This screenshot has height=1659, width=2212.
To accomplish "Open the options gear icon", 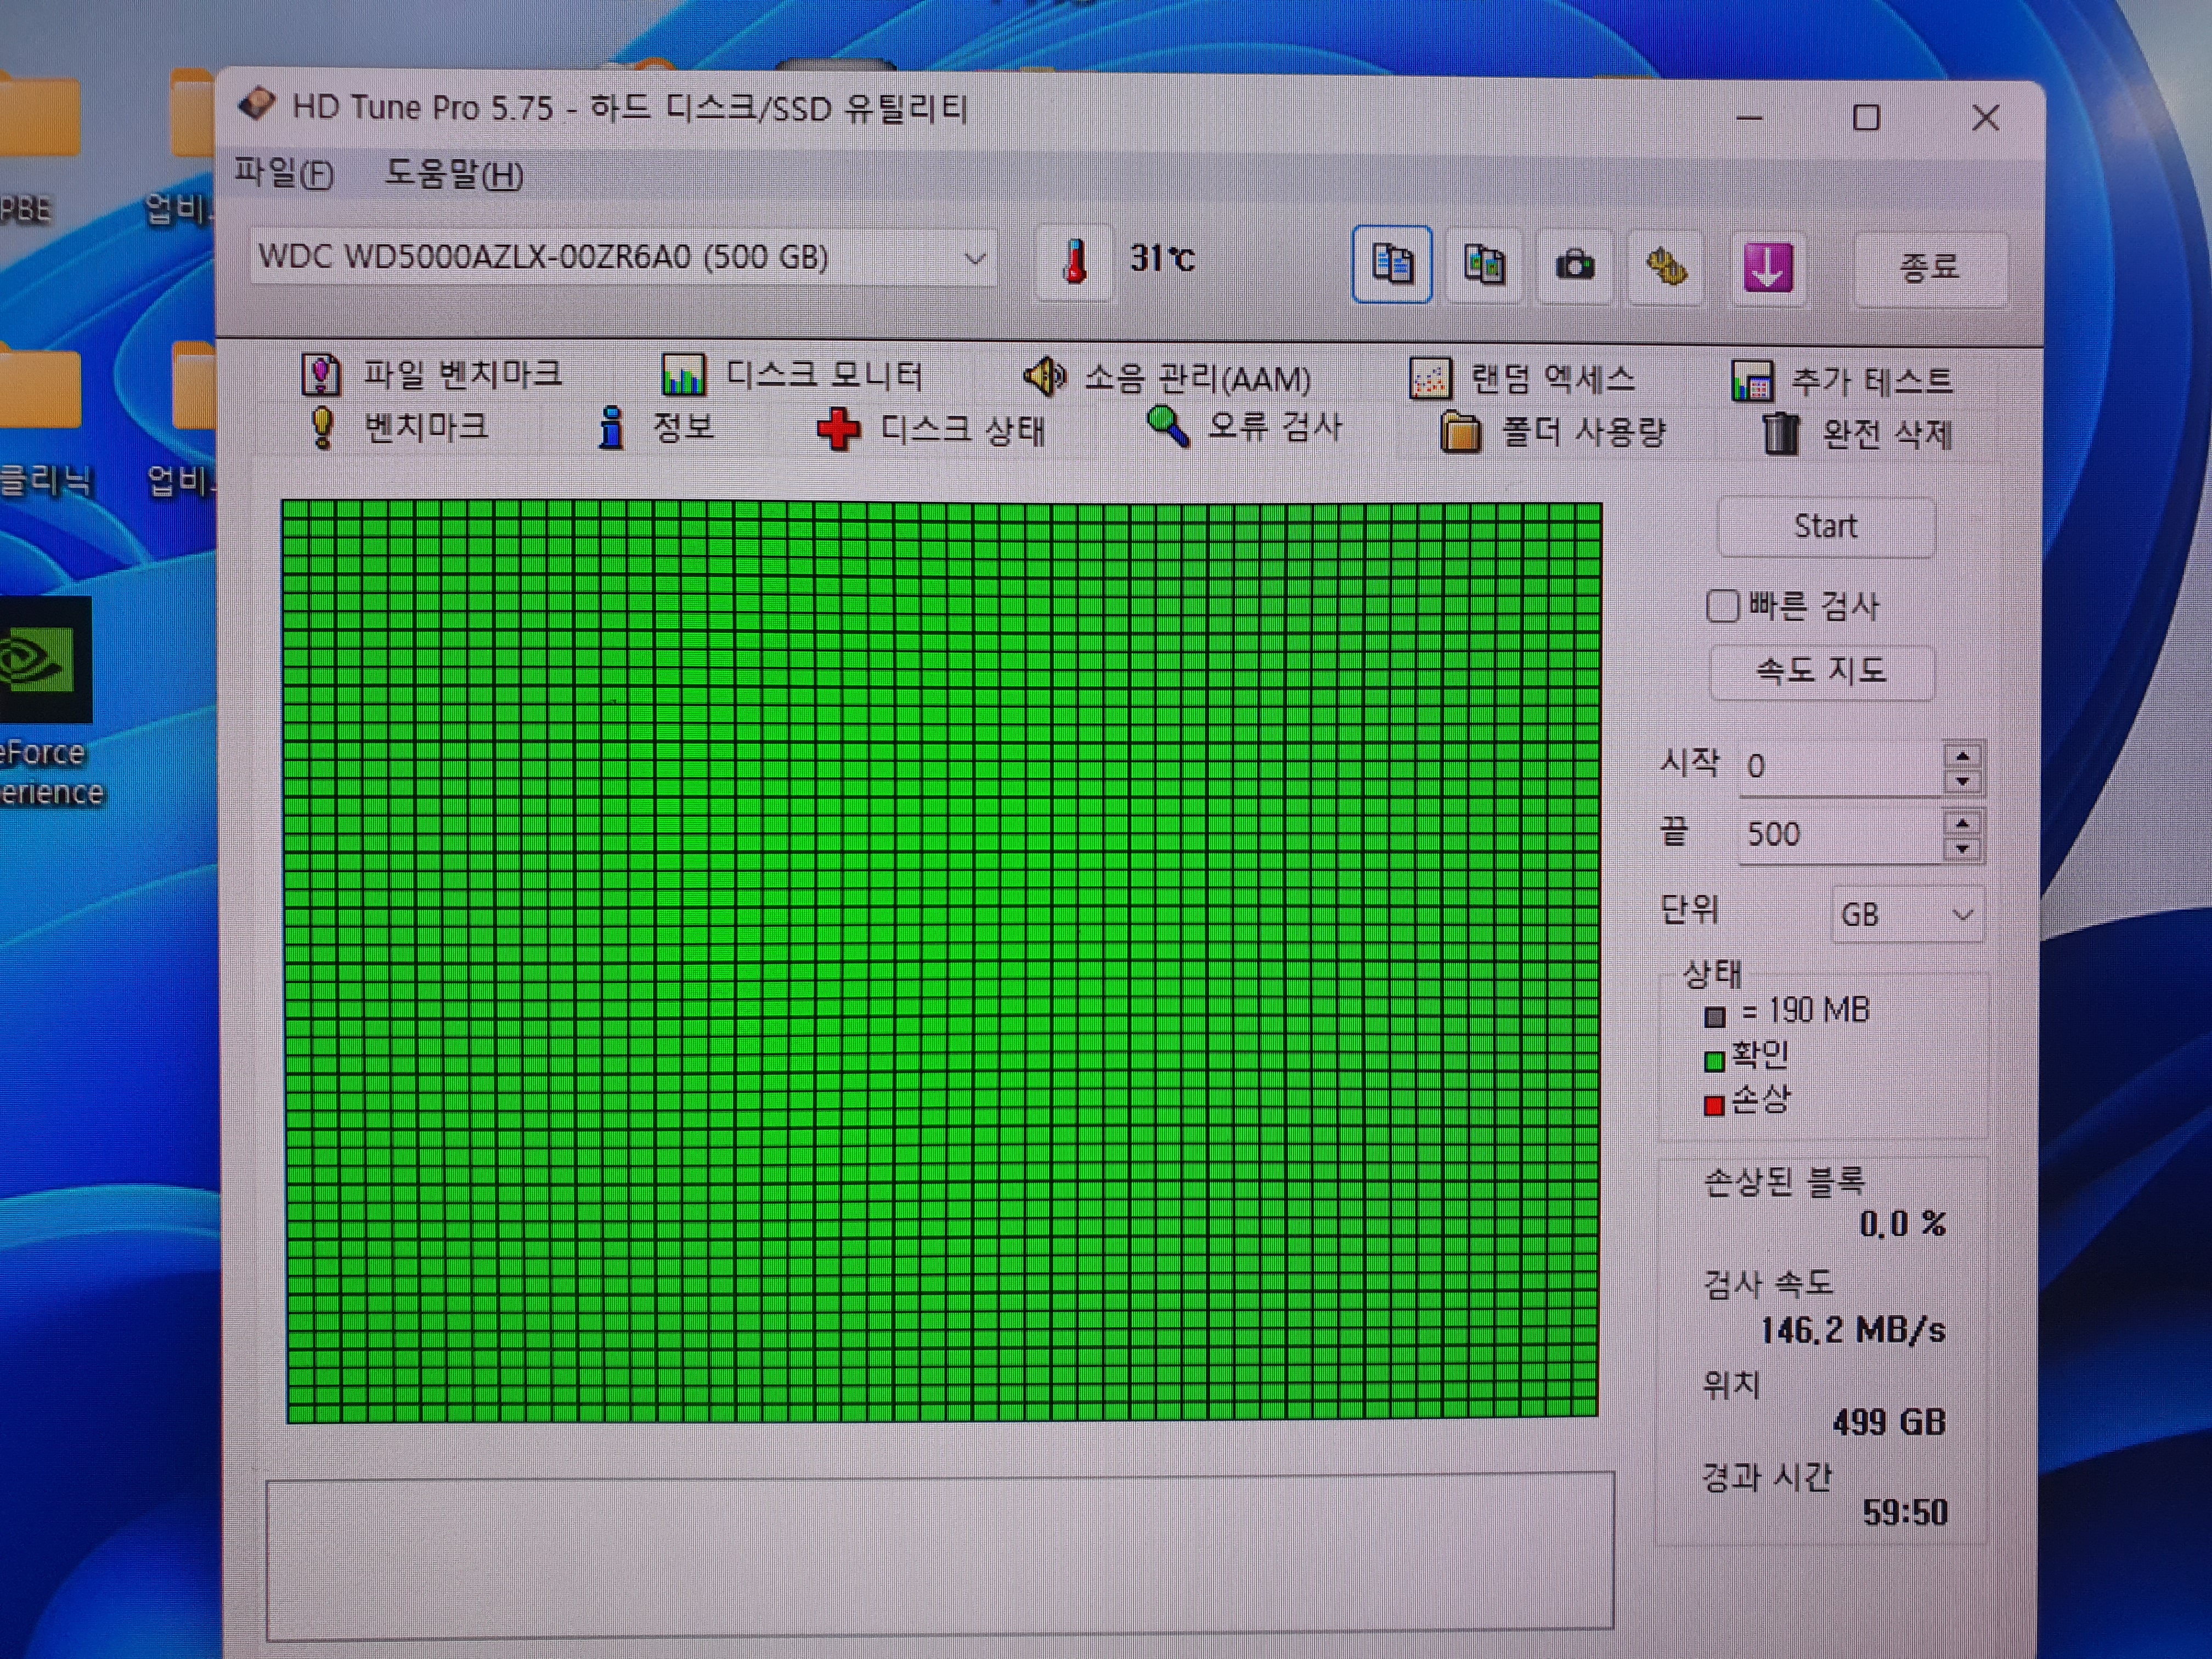I will coord(1666,267).
